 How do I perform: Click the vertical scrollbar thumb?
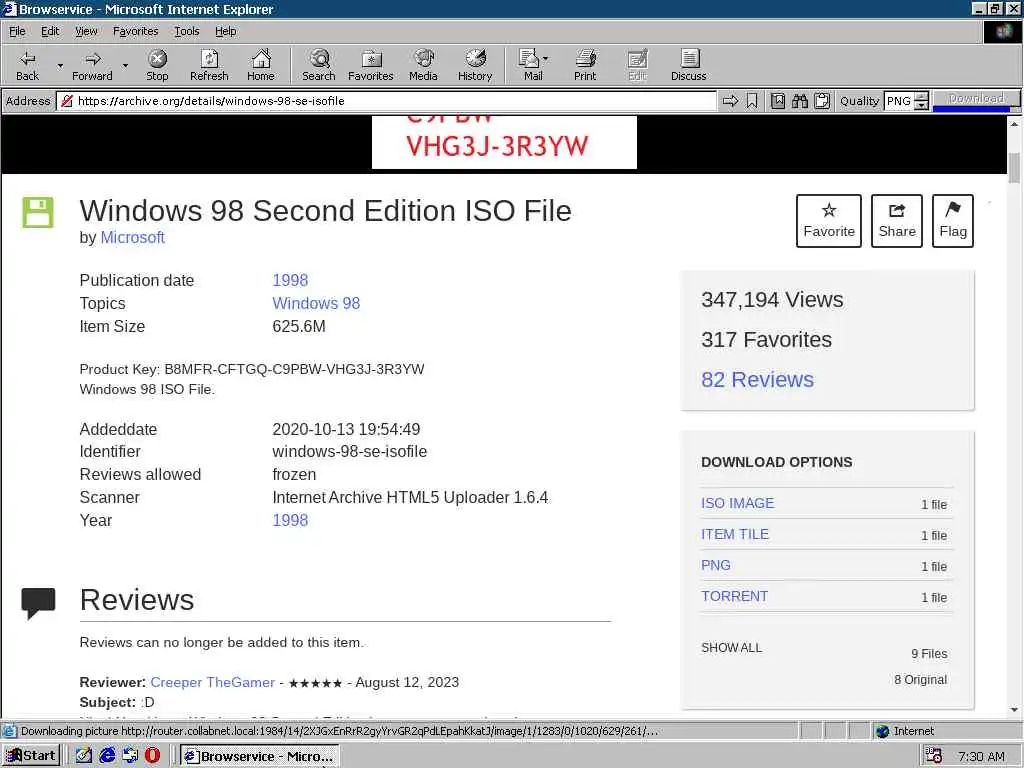[1014, 168]
